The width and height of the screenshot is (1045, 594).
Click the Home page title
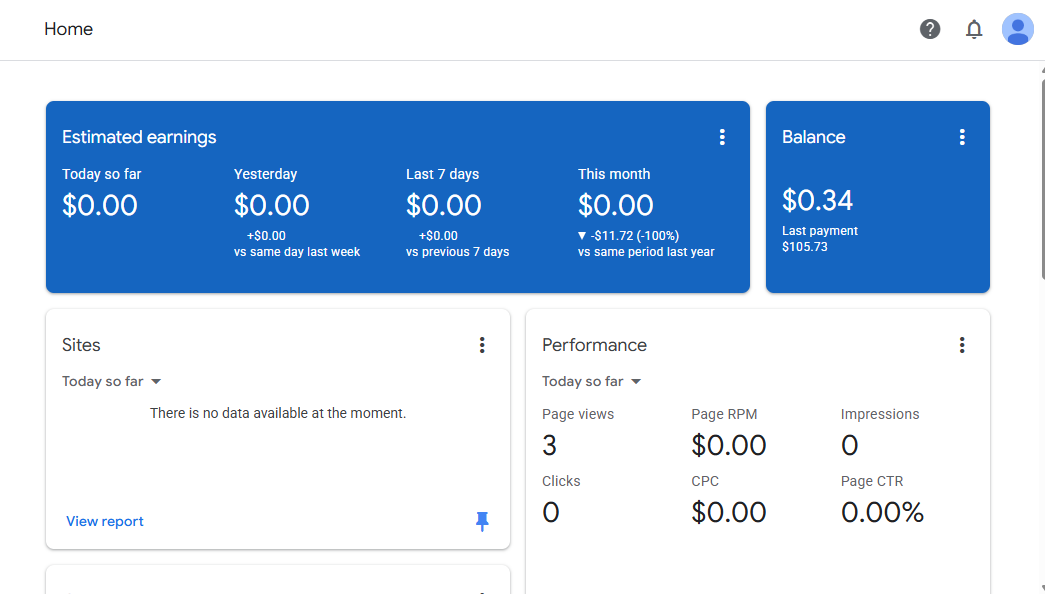point(69,29)
